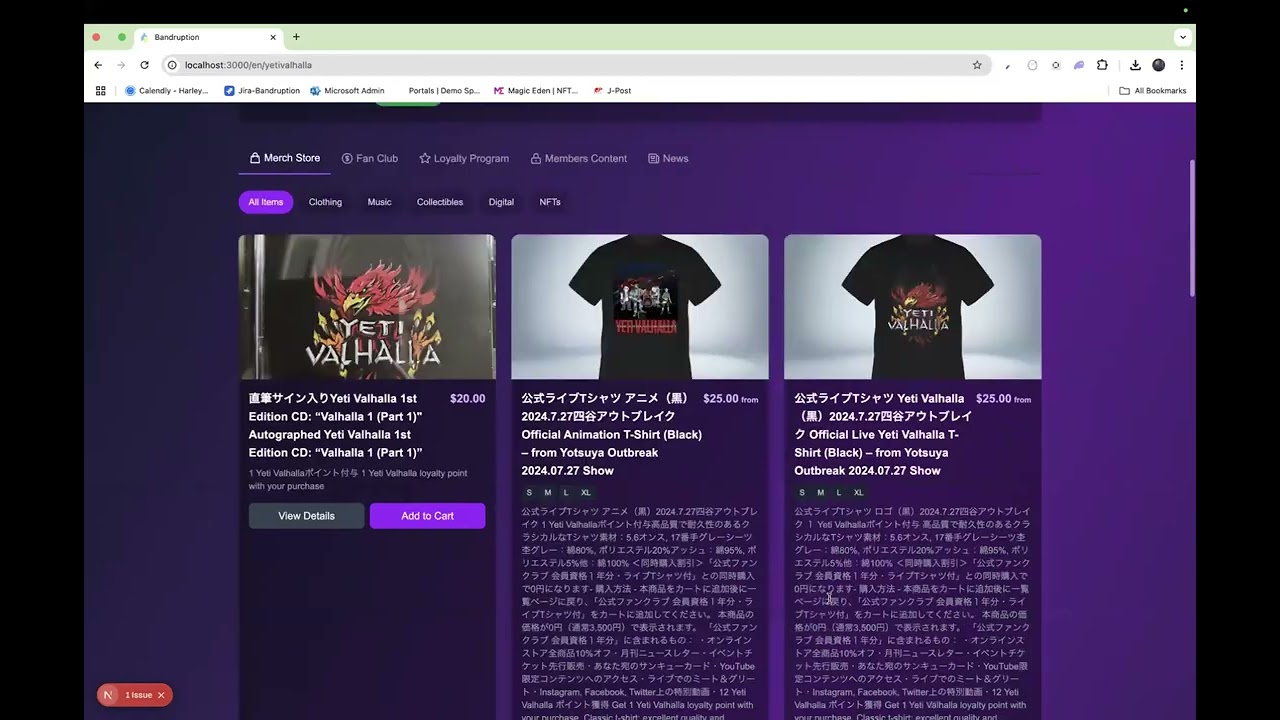Switch to the Fan Club tab
This screenshot has width=1280, height=720.
pos(369,158)
